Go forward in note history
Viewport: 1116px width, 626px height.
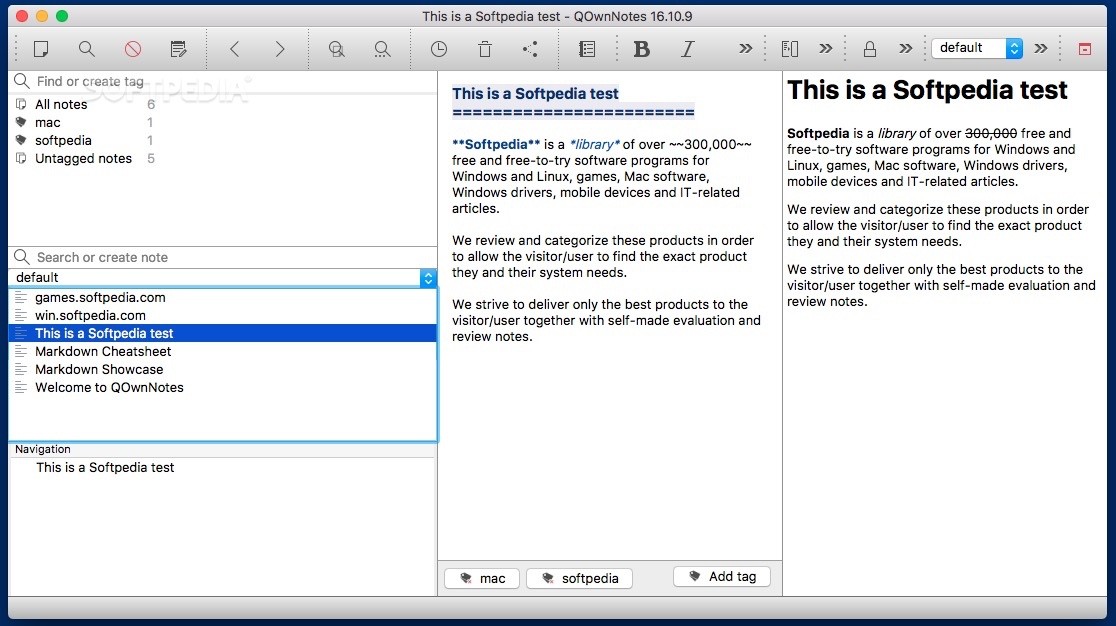click(280, 48)
